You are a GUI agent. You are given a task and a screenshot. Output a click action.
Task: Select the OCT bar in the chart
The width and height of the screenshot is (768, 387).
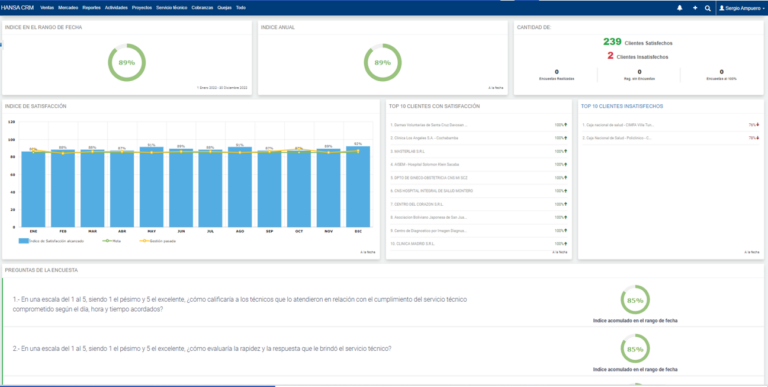pyautogui.click(x=299, y=189)
